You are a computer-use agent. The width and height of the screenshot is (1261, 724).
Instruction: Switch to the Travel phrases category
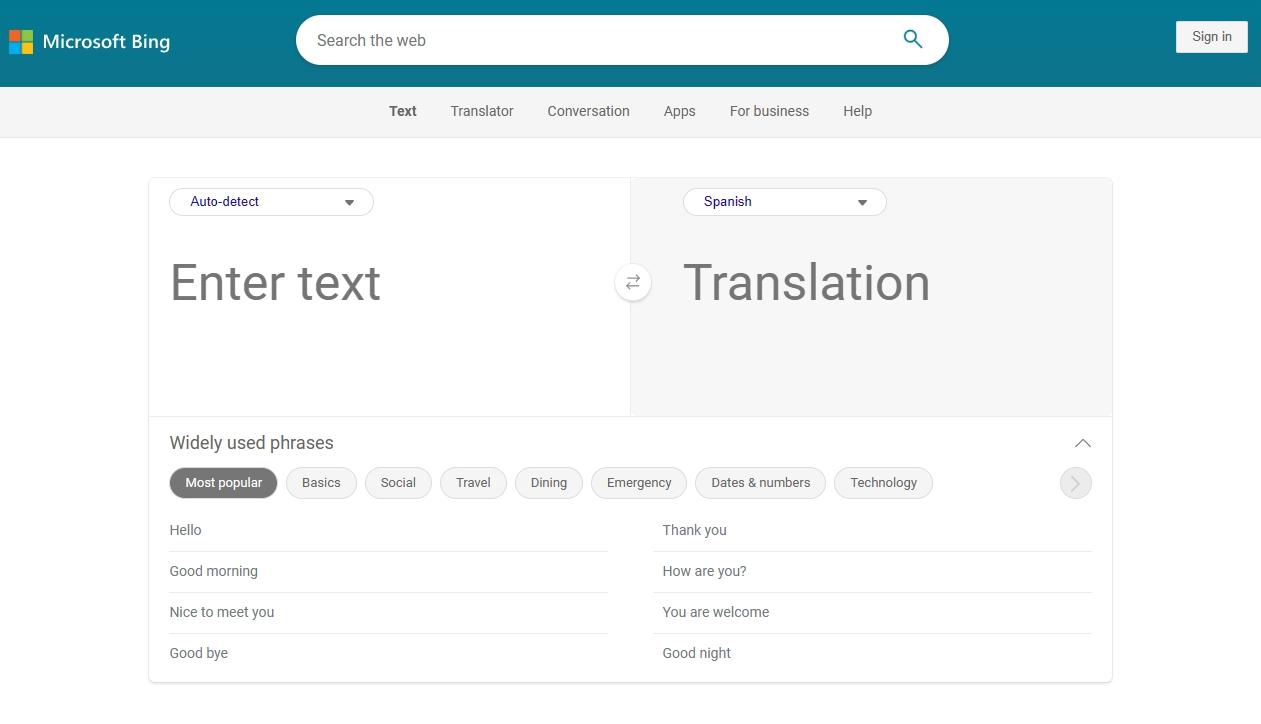(x=473, y=483)
